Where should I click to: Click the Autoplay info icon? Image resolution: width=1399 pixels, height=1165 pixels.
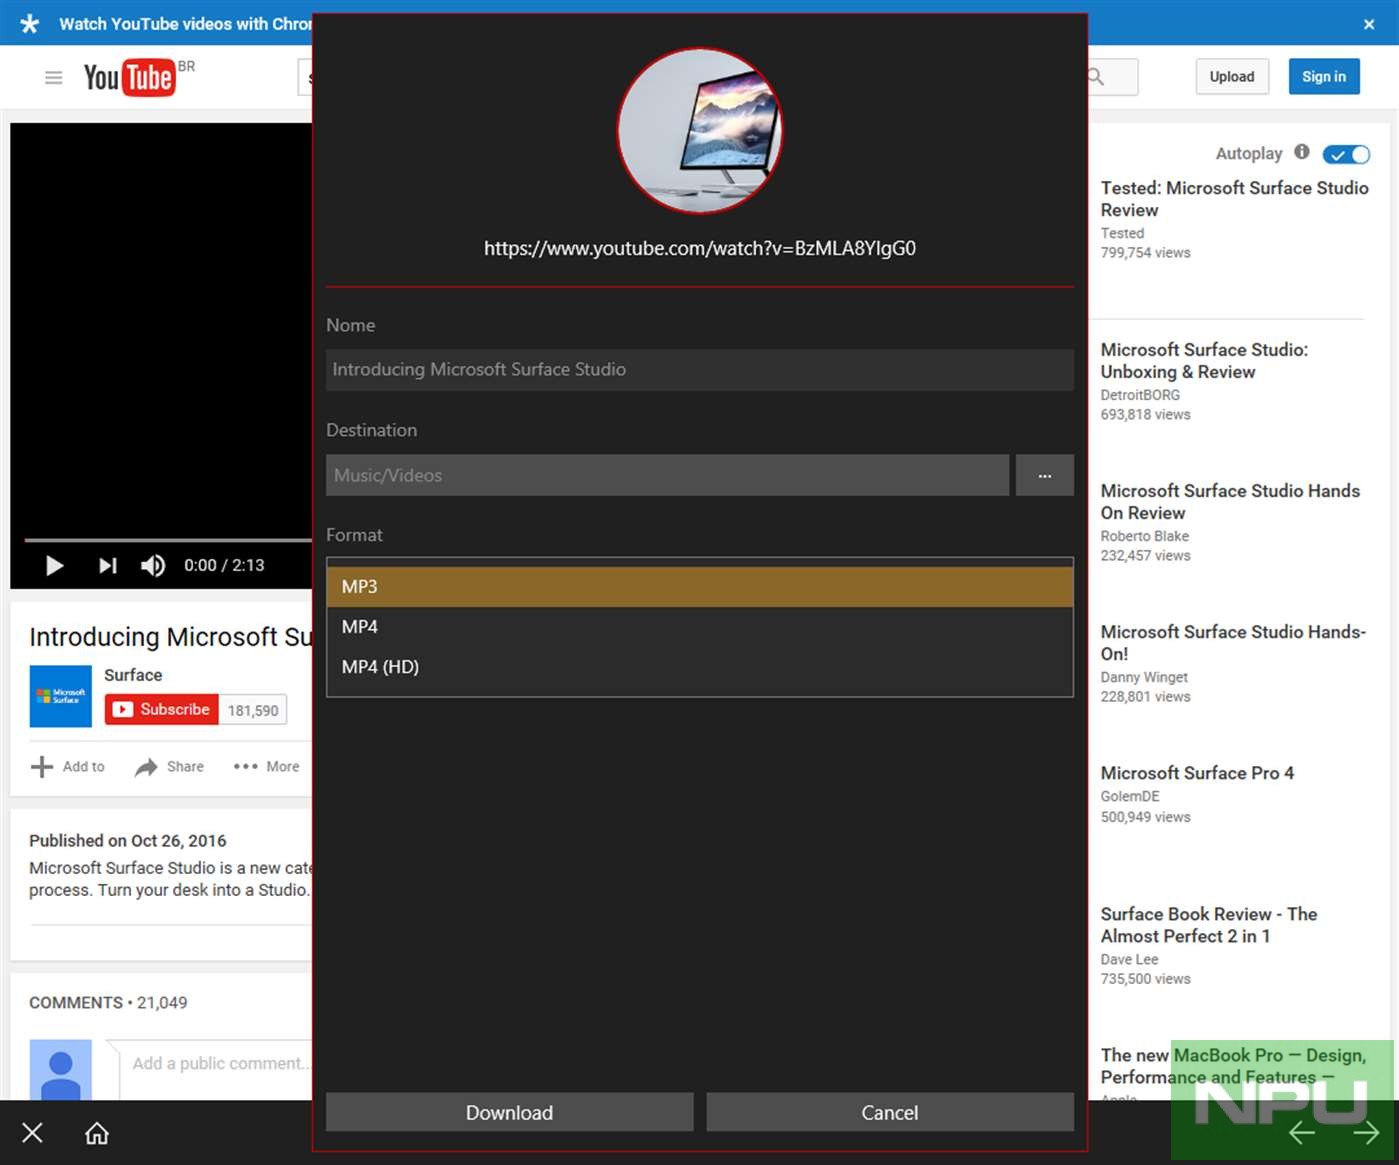pyautogui.click(x=1301, y=152)
